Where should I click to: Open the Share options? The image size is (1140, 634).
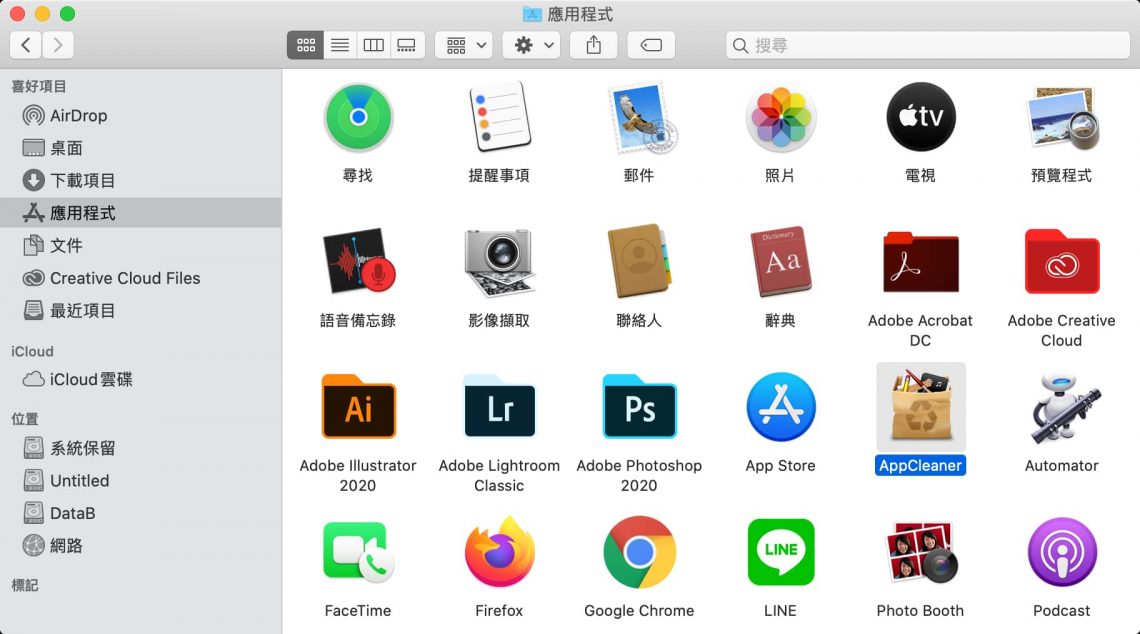pos(593,44)
